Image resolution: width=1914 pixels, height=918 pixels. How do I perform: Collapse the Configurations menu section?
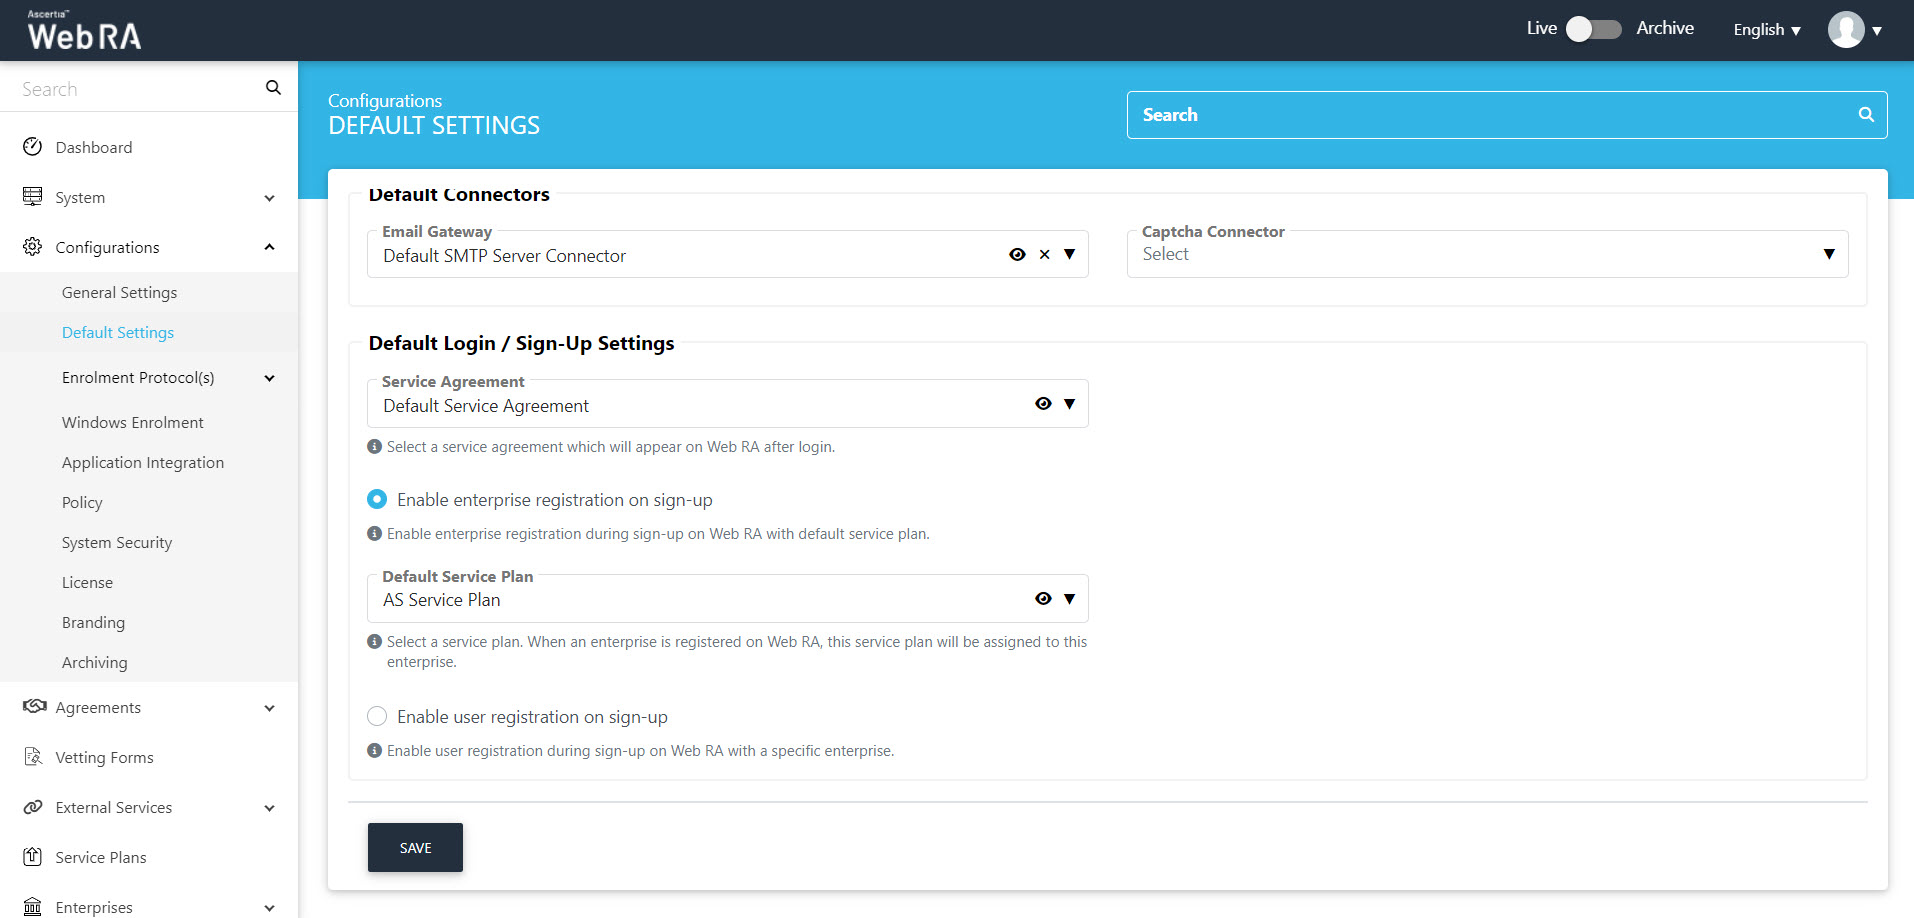coord(269,247)
